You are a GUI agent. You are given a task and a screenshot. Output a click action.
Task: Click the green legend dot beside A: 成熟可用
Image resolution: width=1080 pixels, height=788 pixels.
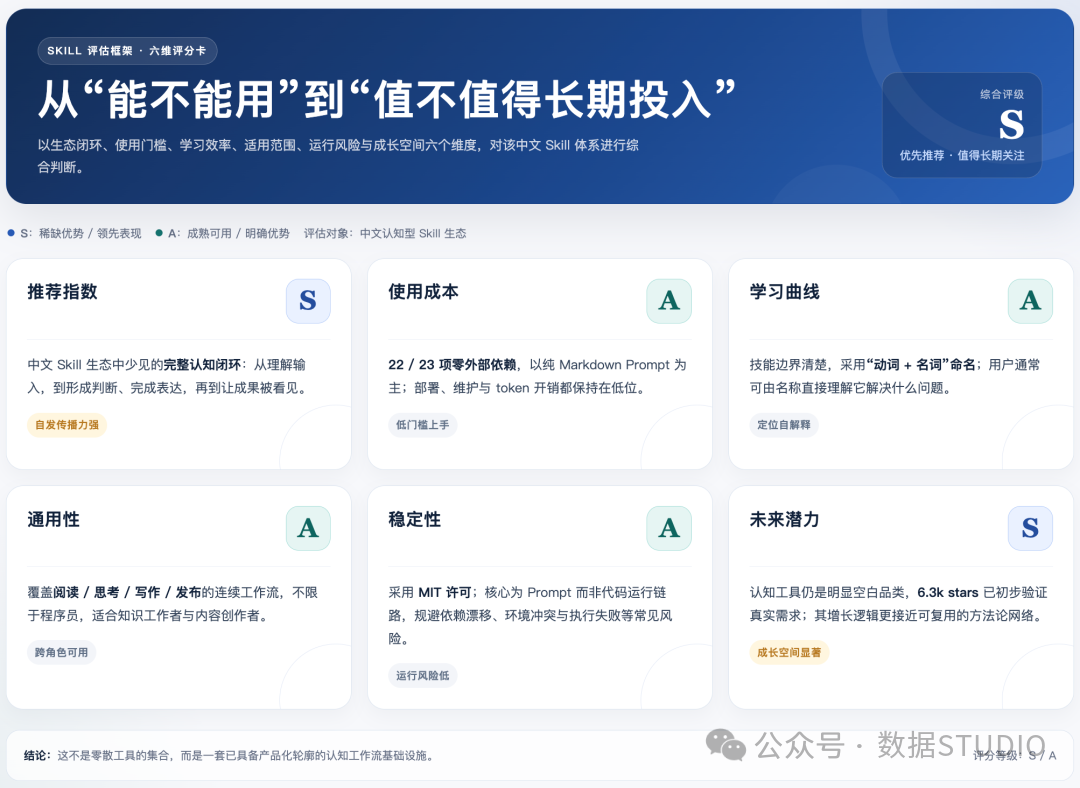tap(159, 233)
